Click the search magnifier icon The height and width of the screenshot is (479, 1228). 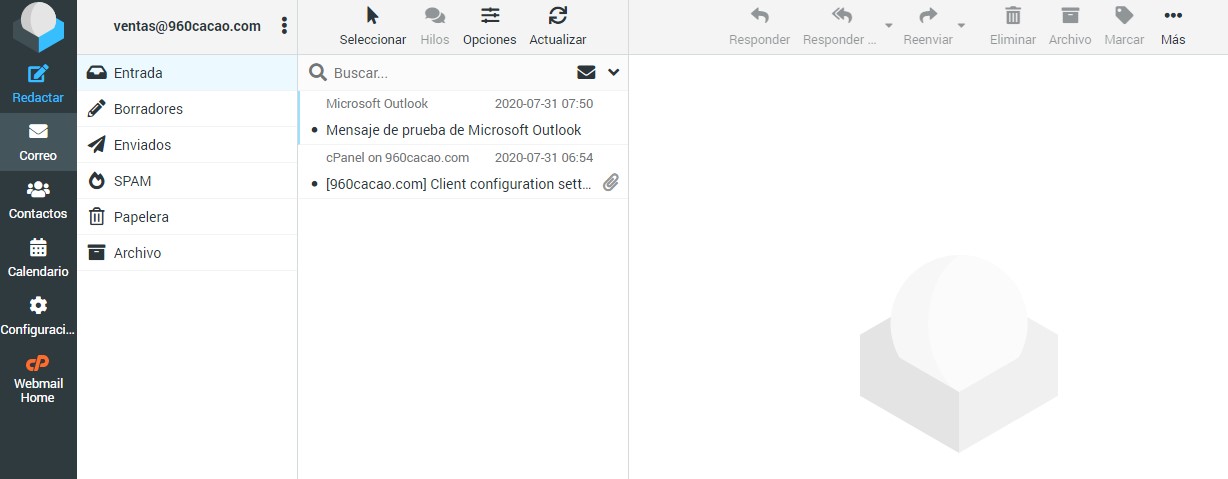tap(318, 72)
